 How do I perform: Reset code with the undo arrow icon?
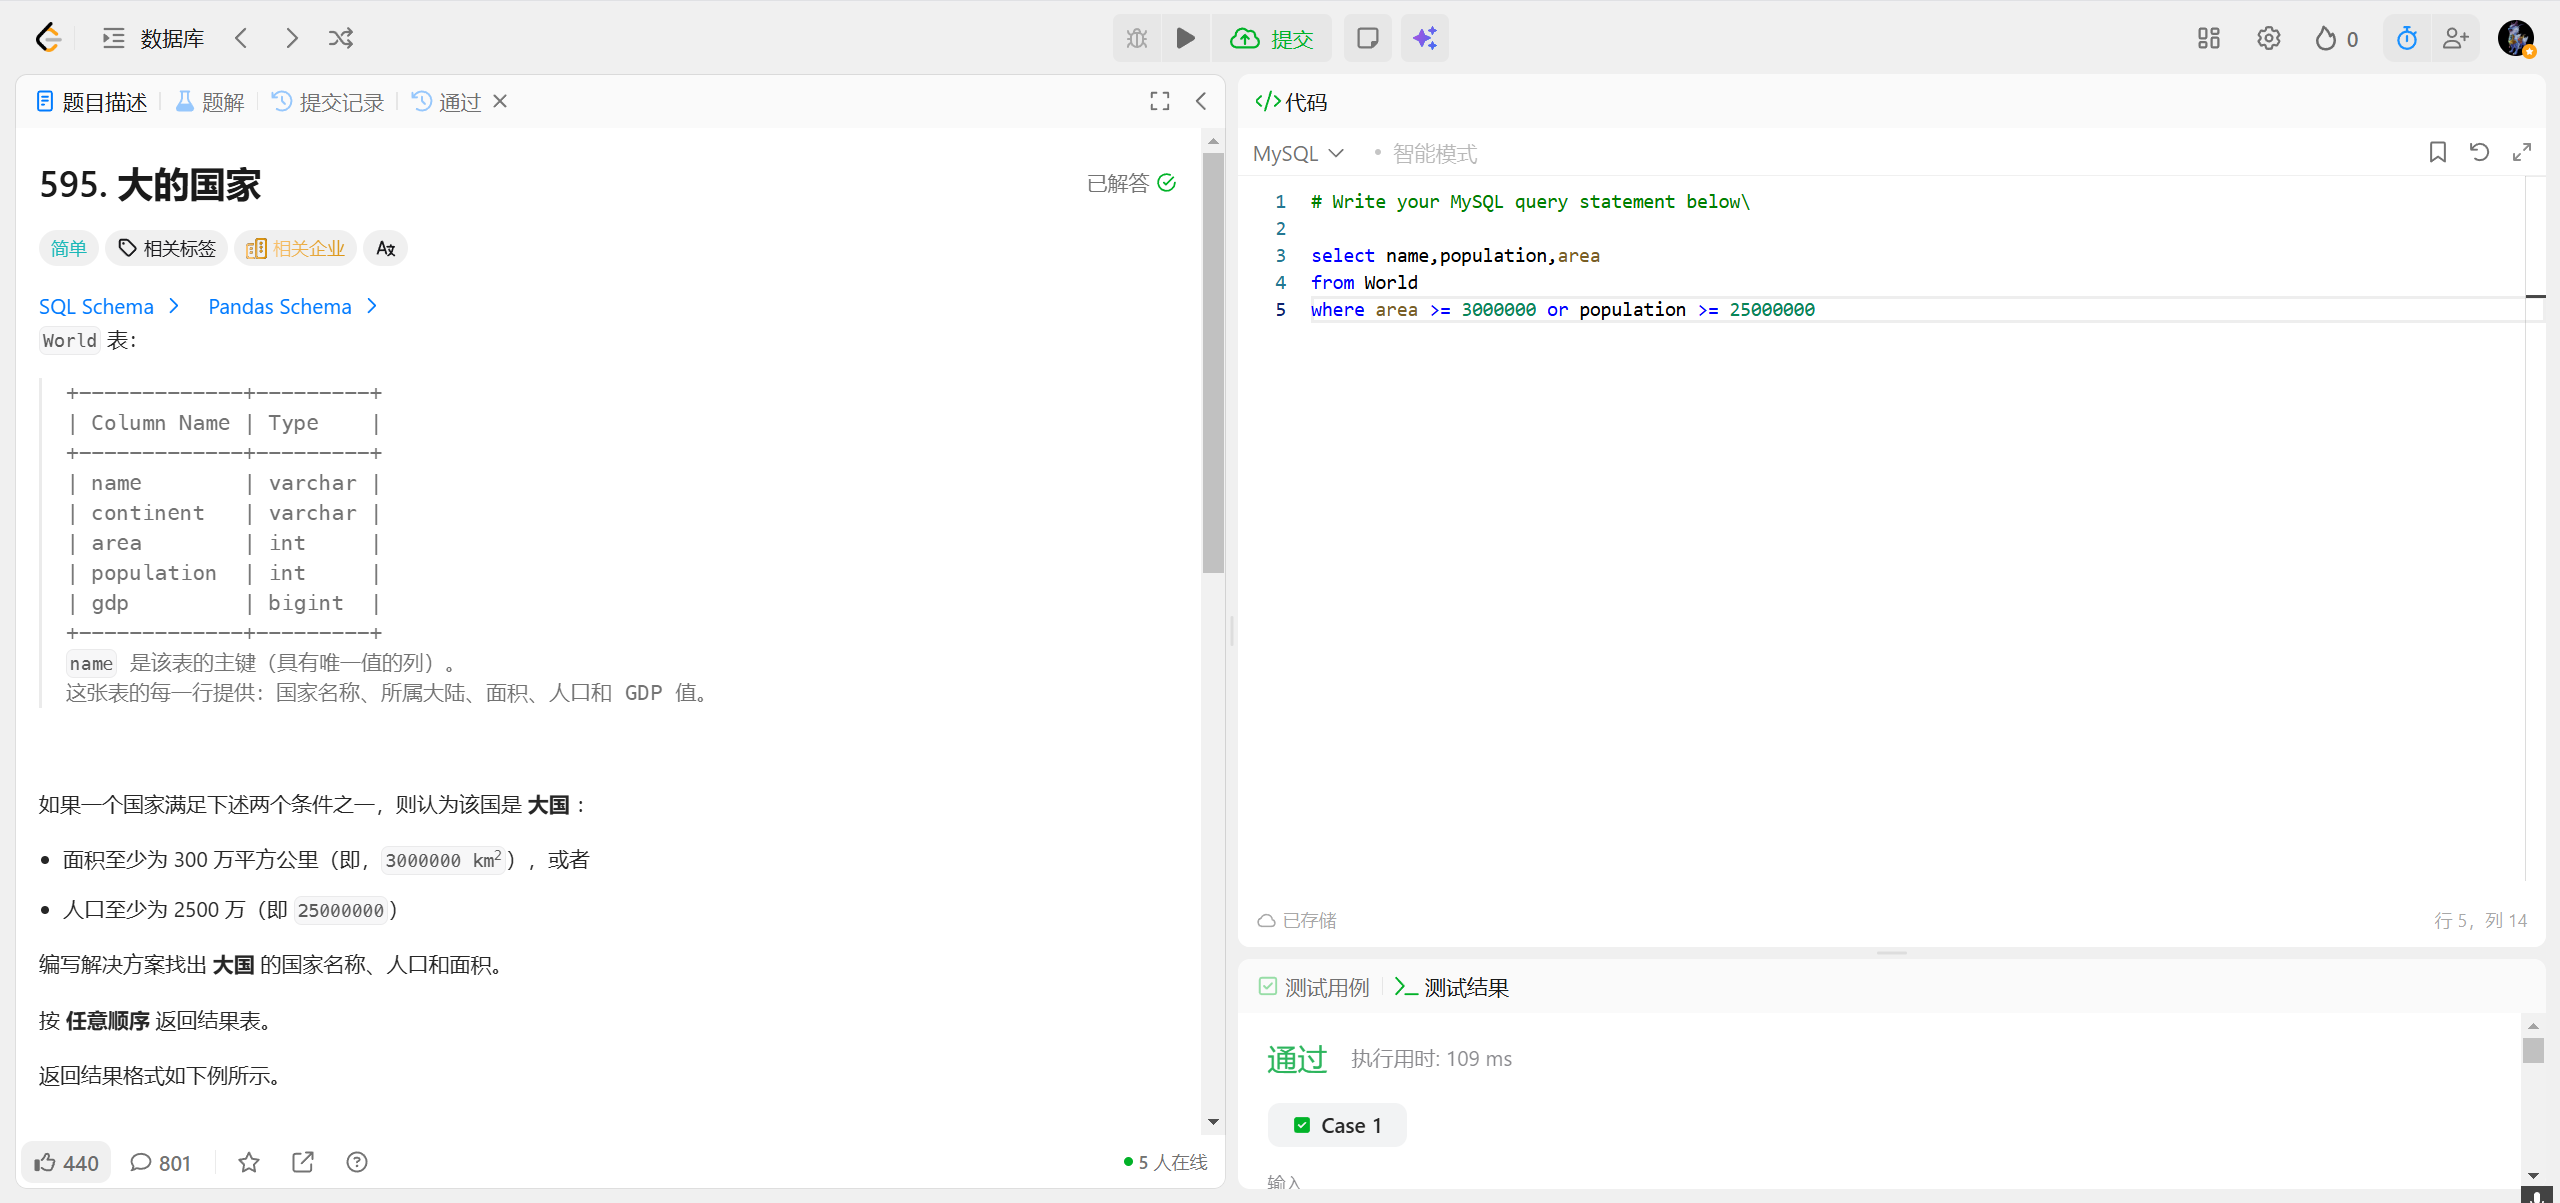2479,152
